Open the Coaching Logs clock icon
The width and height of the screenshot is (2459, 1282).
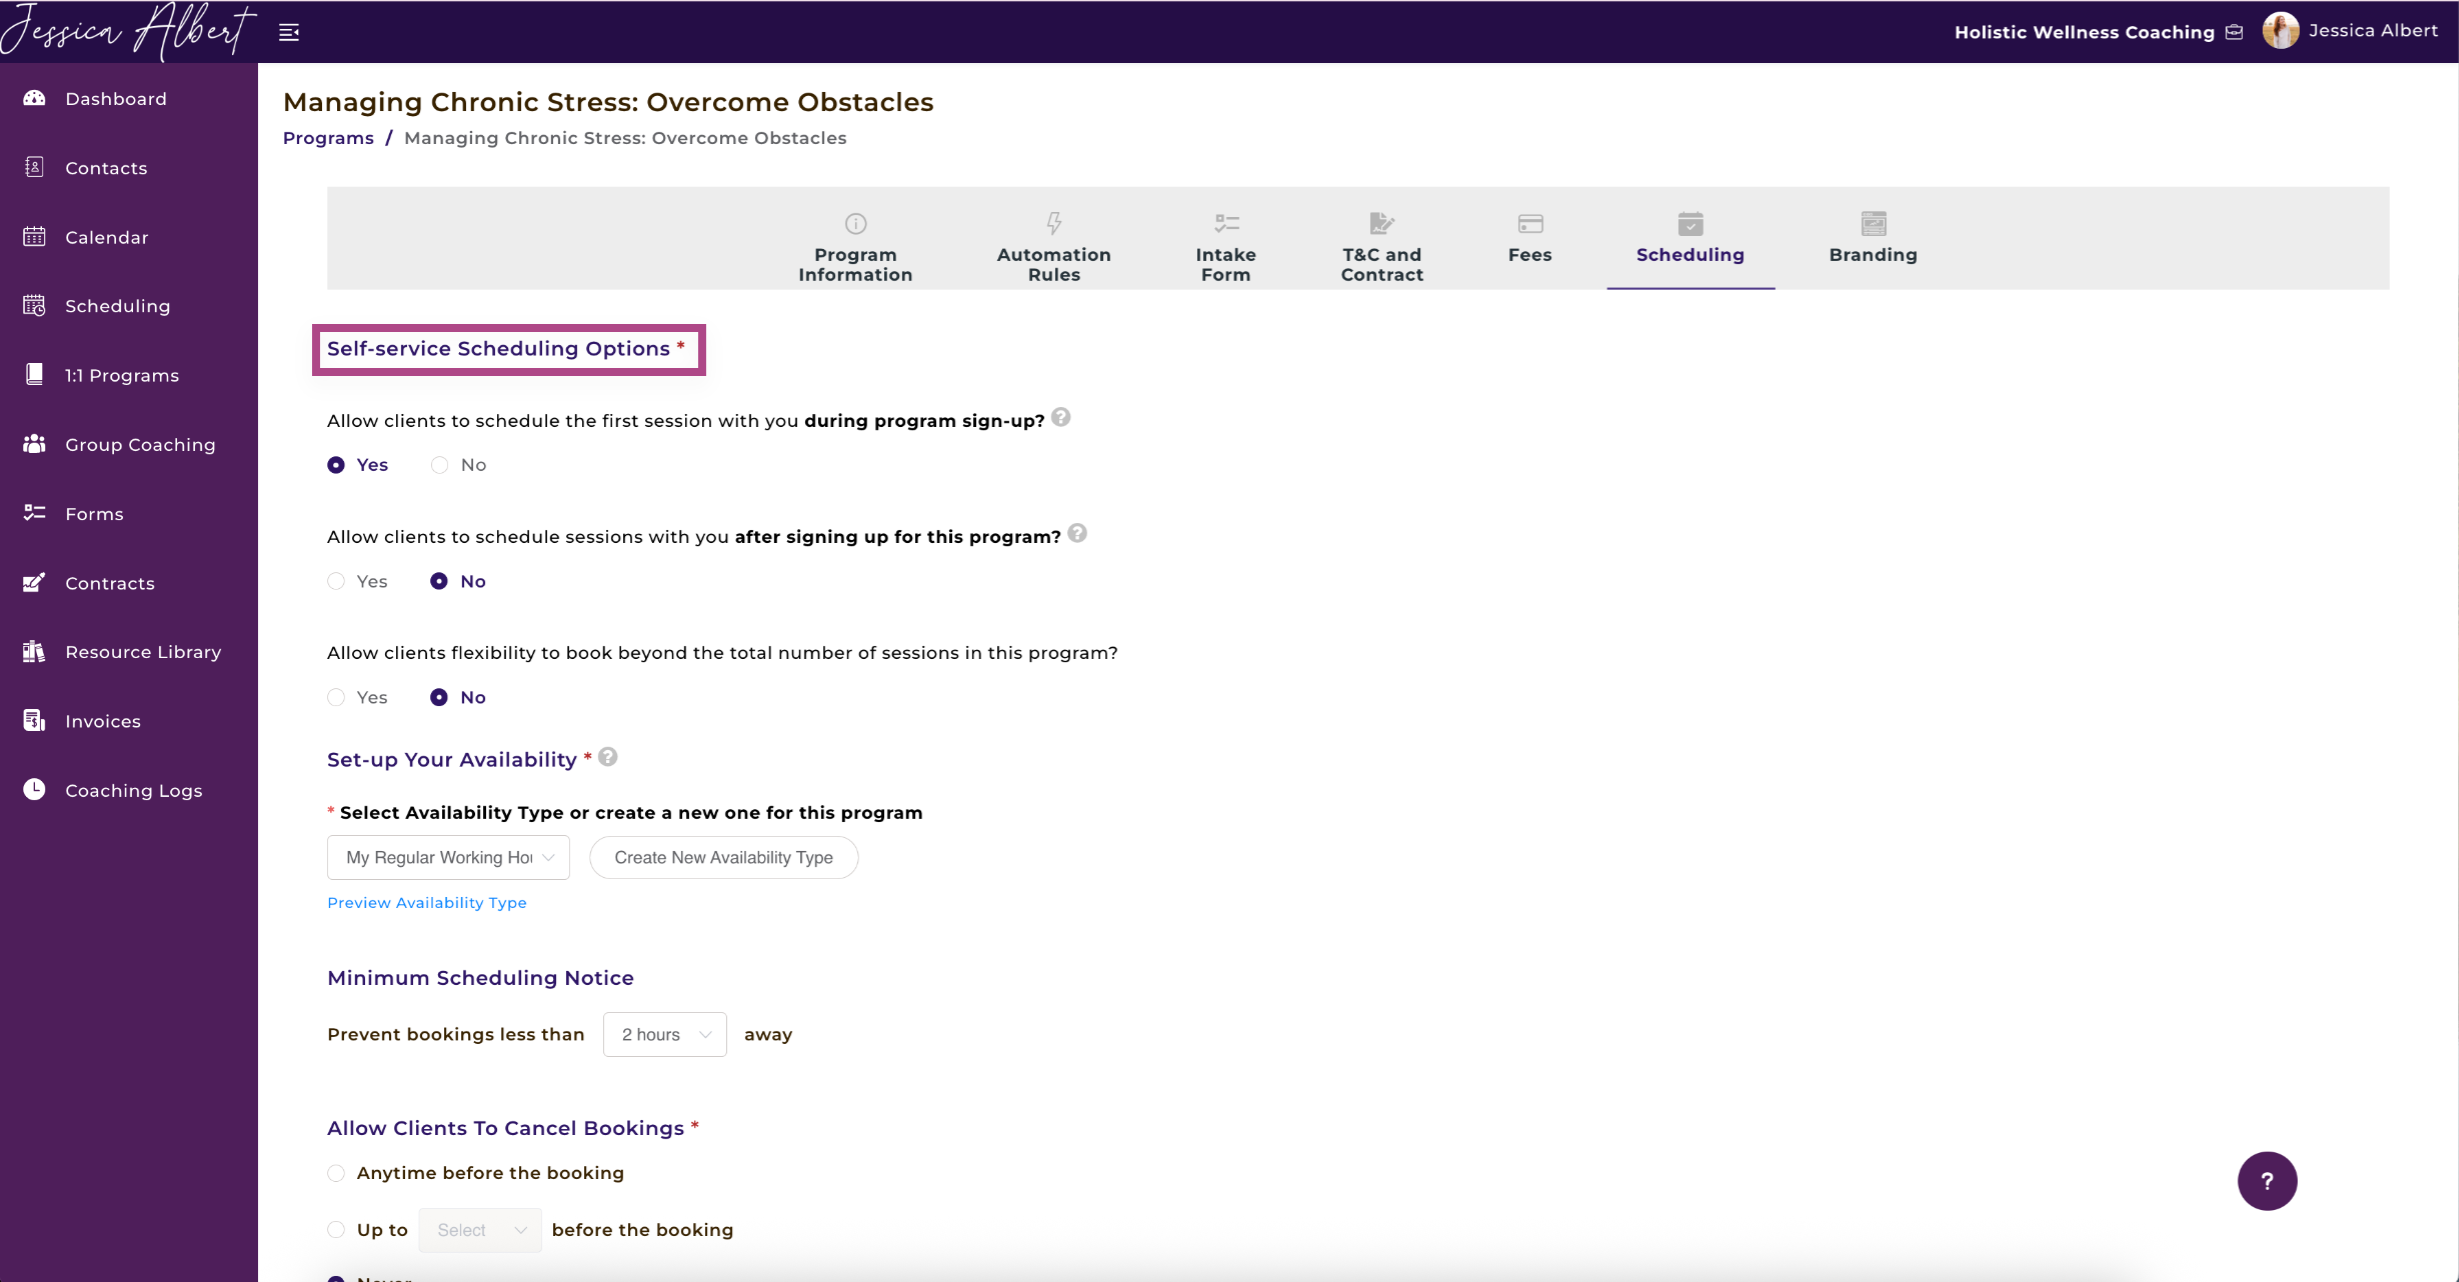[x=35, y=790]
